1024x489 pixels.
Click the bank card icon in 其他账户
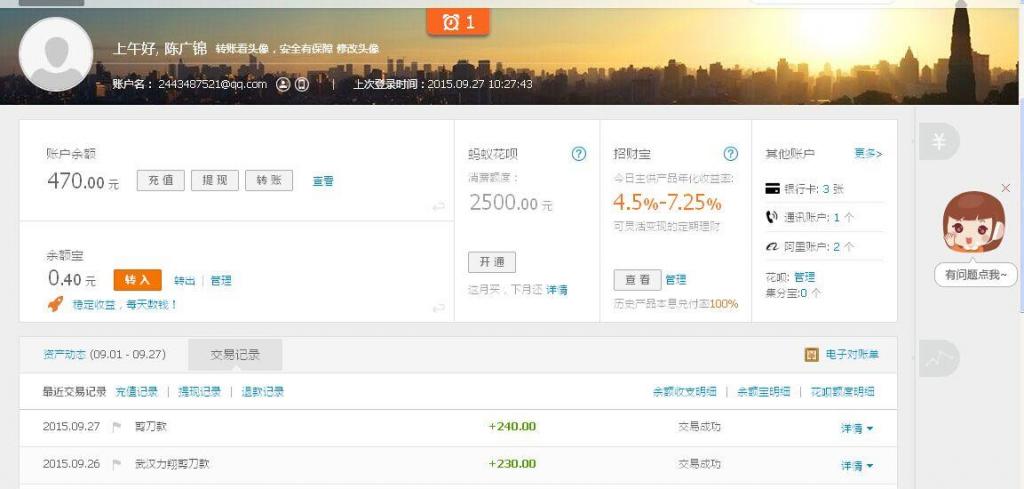tap(772, 189)
